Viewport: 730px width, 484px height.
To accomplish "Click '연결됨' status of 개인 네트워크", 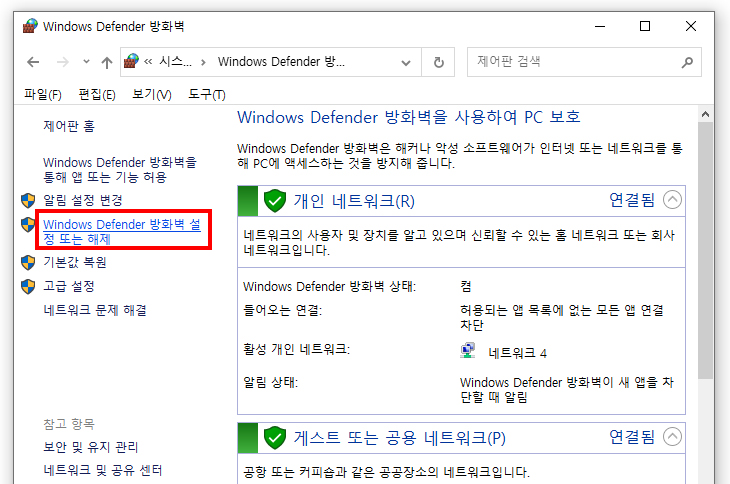I will [x=632, y=200].
